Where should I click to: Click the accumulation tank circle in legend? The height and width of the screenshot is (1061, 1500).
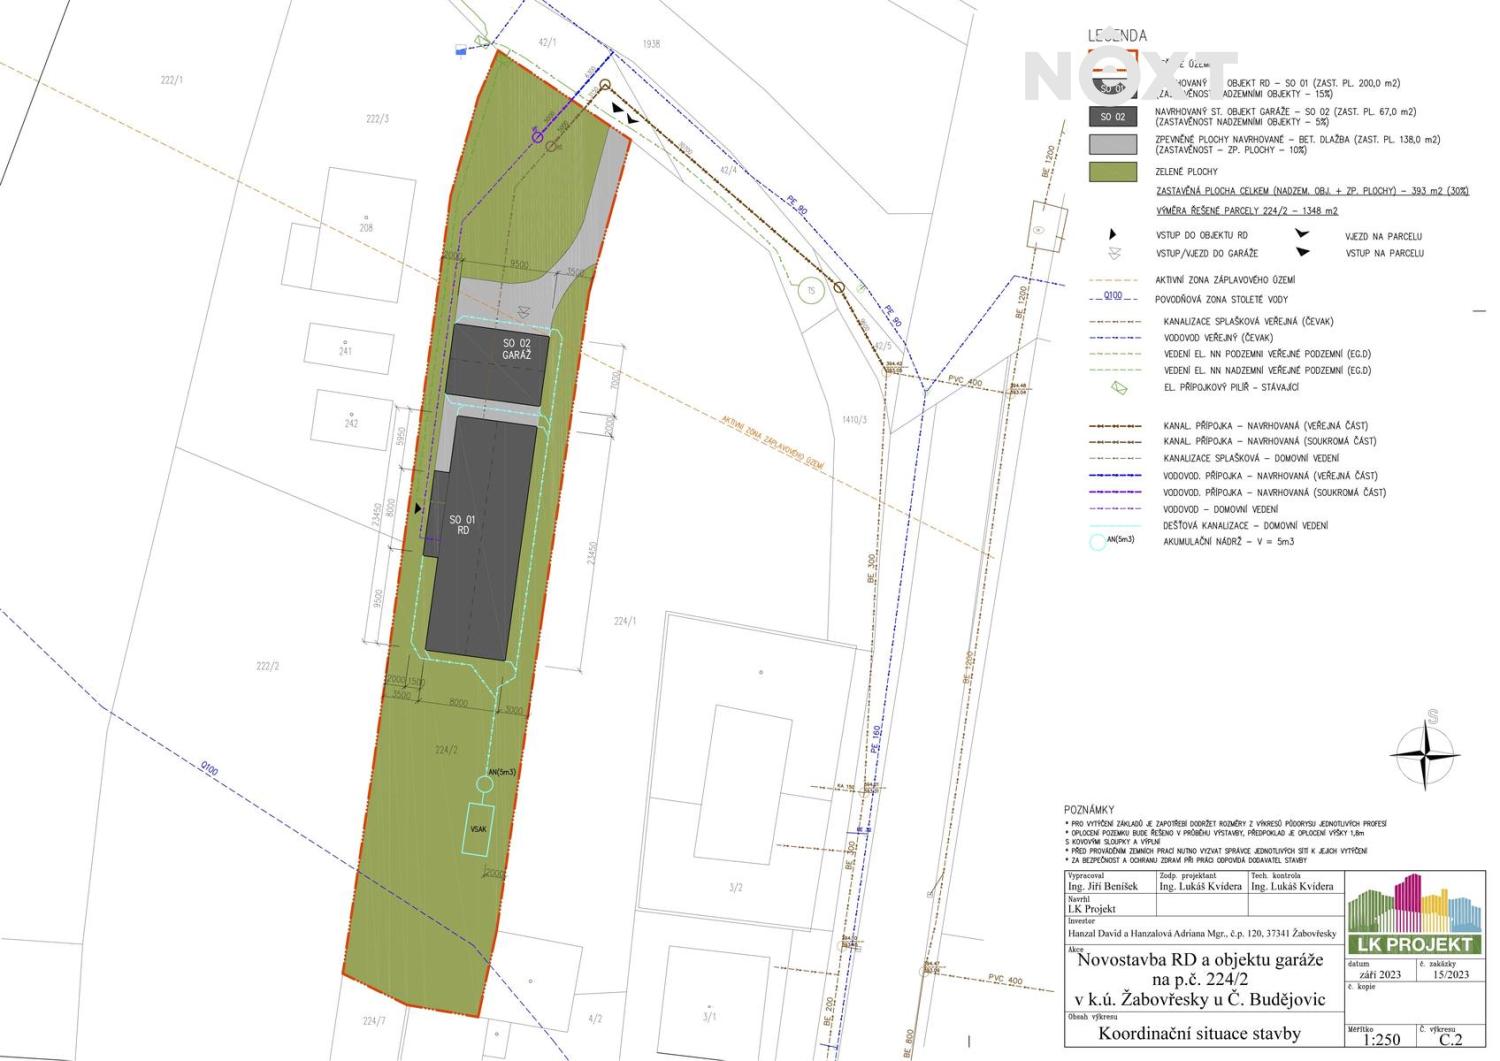(x=1098, y=542)
